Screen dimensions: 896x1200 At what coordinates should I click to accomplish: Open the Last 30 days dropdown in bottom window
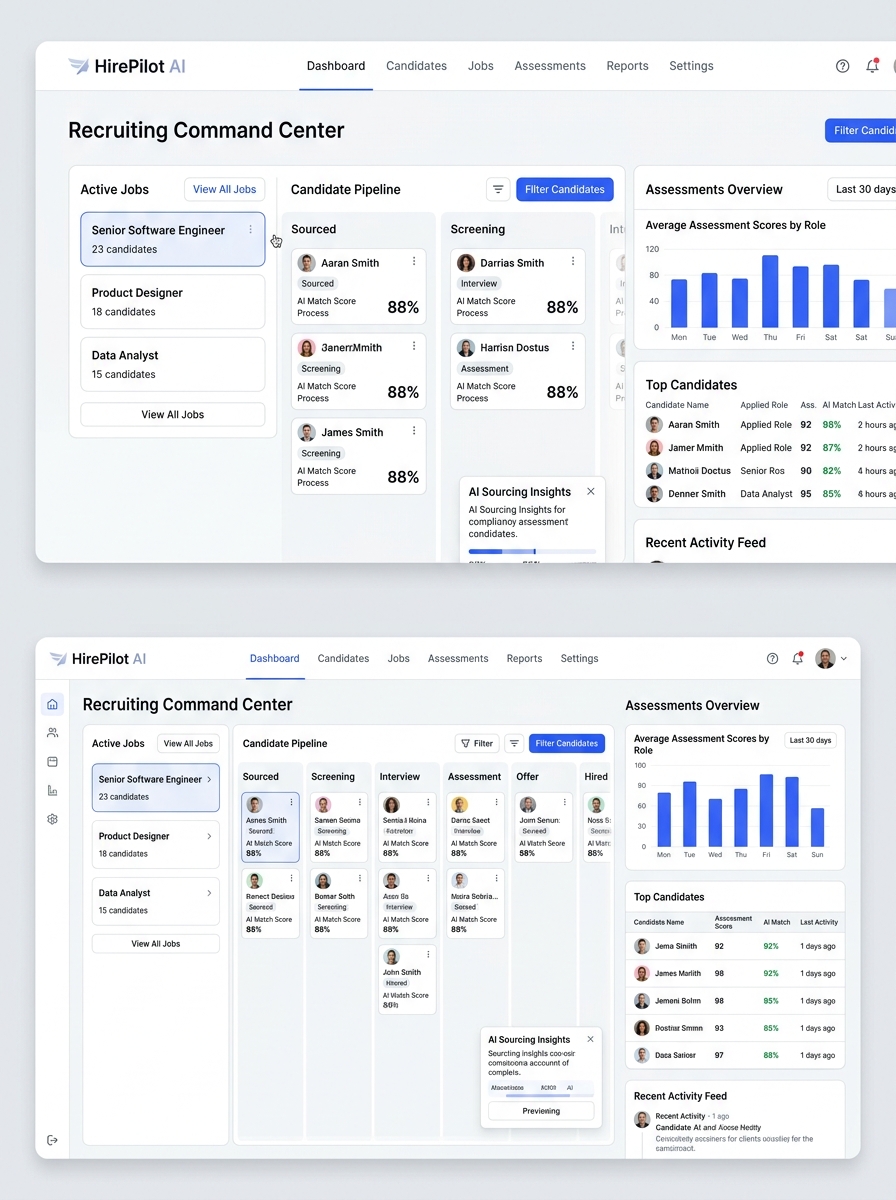[x=810, y=740]
